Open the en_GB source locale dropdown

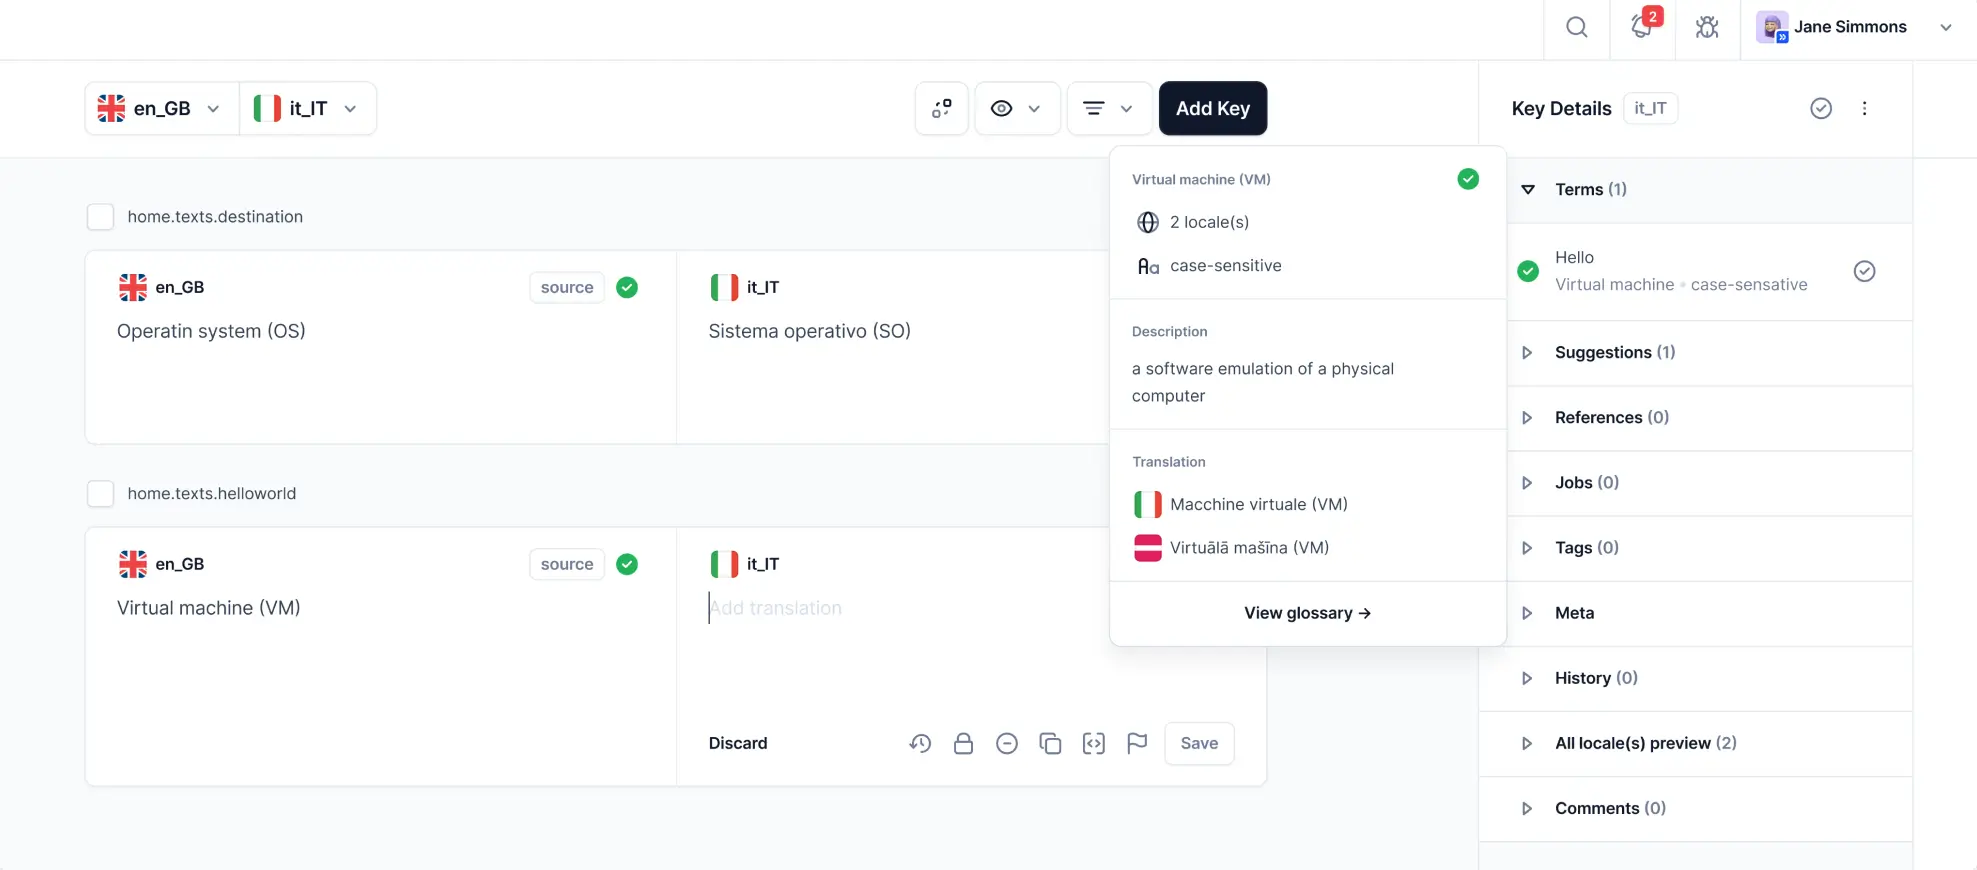coord(161,108)
